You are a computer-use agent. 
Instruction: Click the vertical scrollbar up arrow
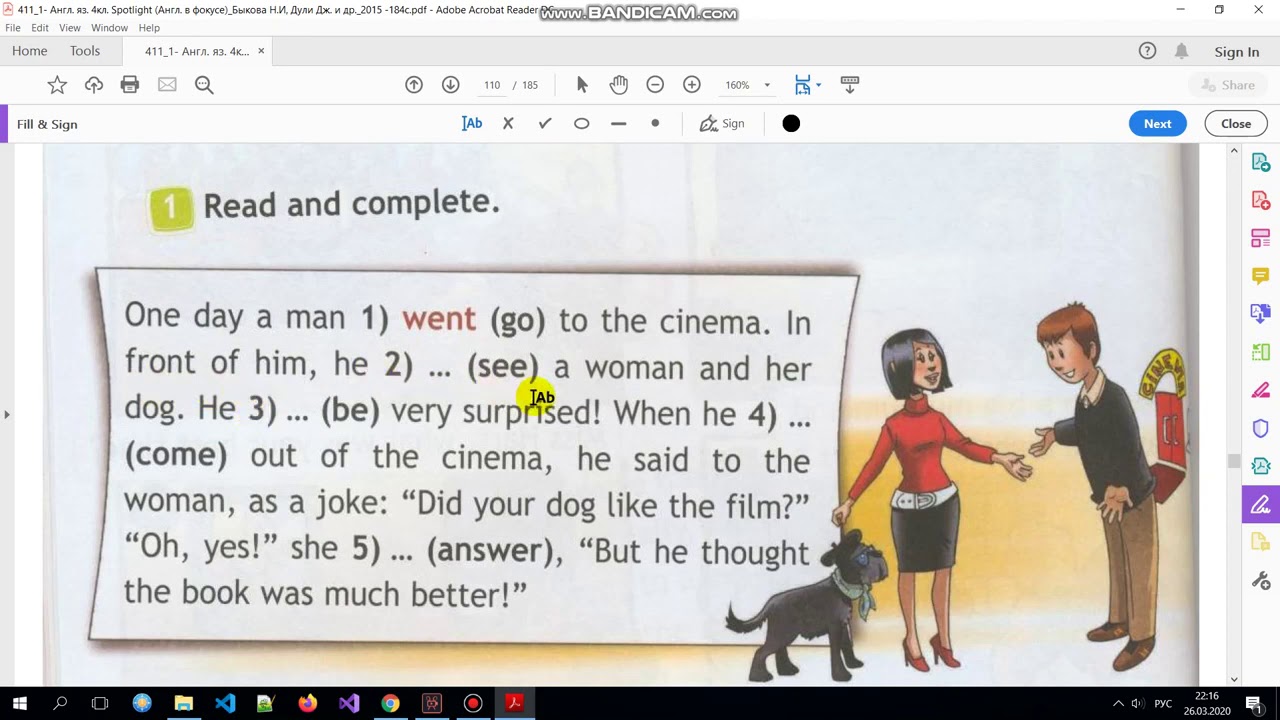[1234, 151]
